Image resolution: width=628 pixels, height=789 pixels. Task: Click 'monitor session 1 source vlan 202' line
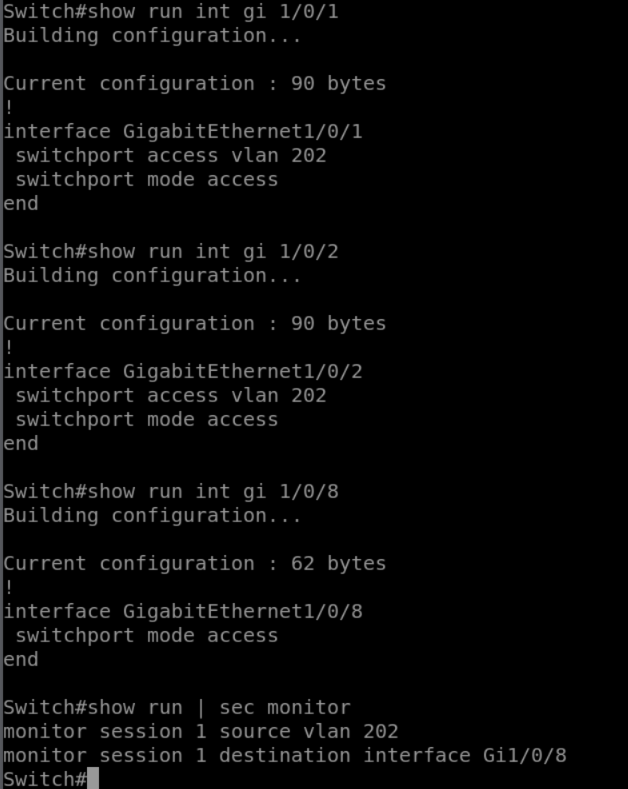tap(200, 731)
